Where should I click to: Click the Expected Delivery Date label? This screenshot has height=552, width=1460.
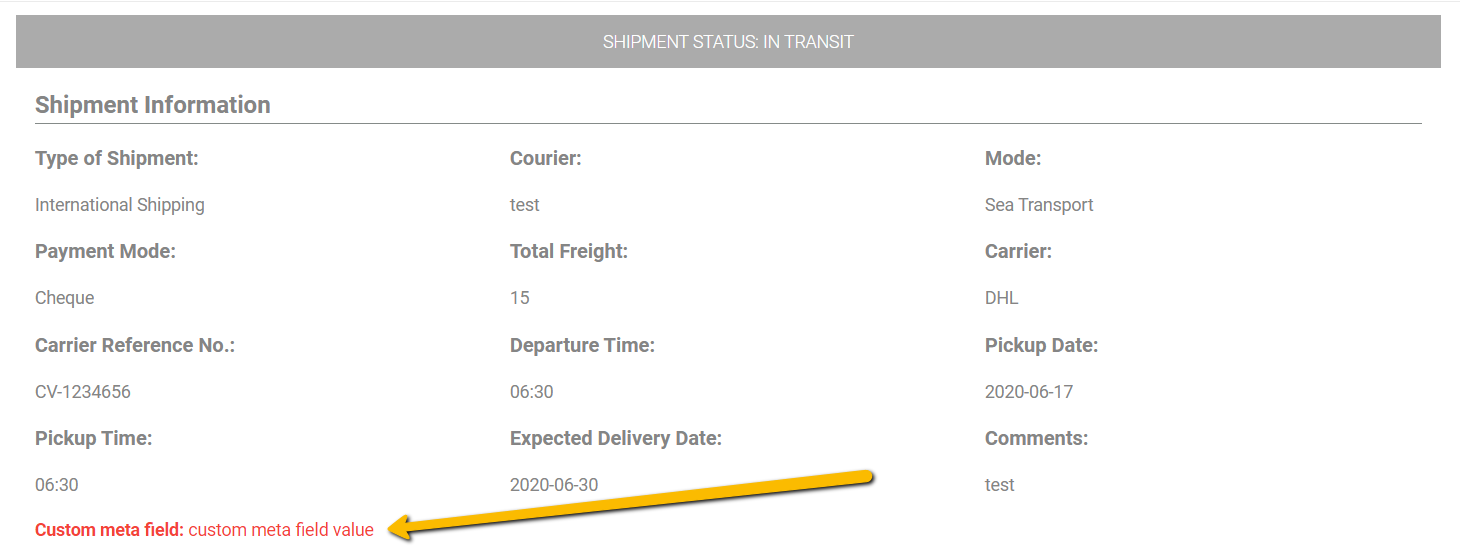616,438
